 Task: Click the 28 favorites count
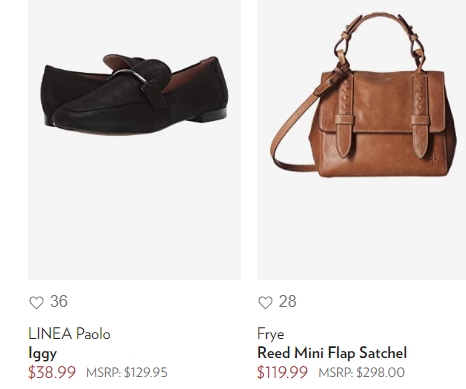pos(287,301)
